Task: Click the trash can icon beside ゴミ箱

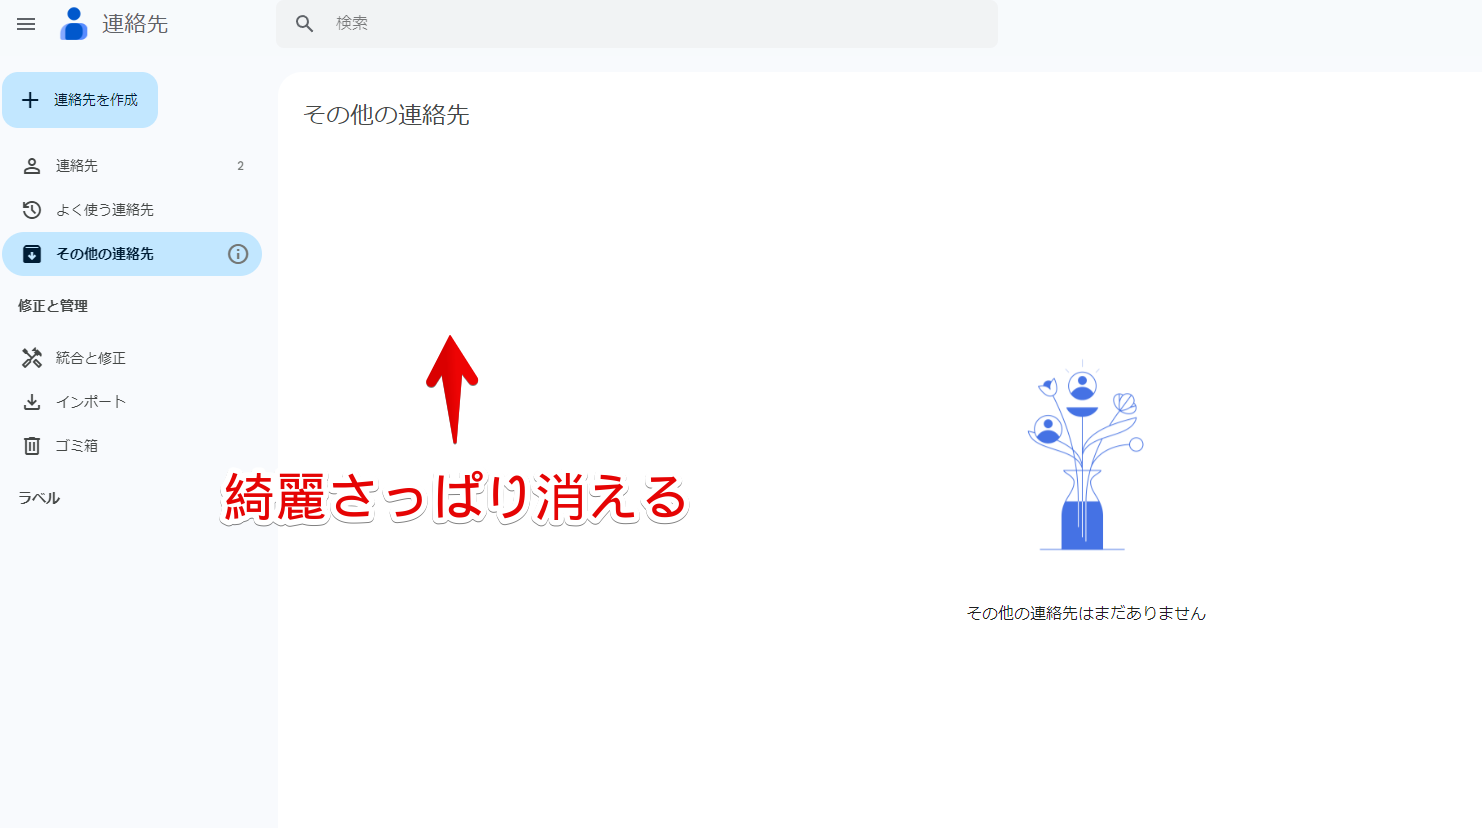Action: 32,446
